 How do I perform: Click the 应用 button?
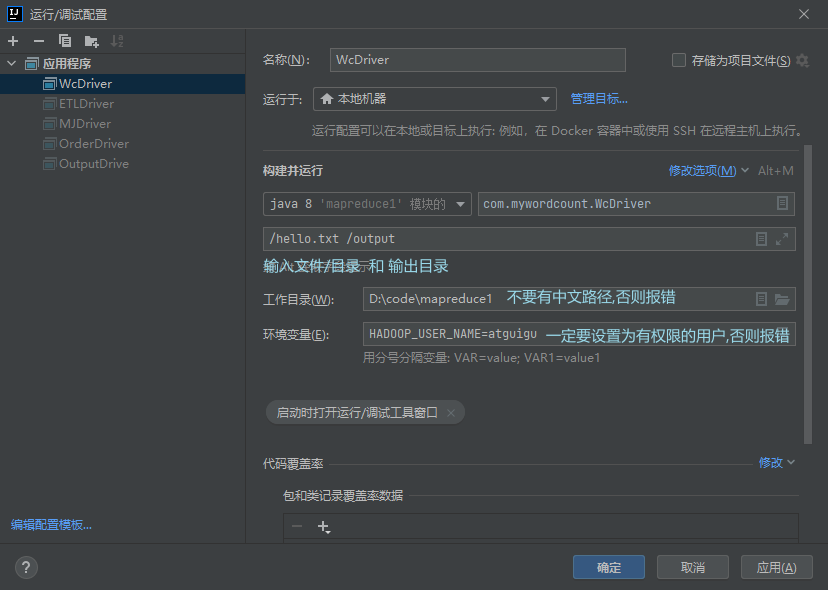[776, 567]
